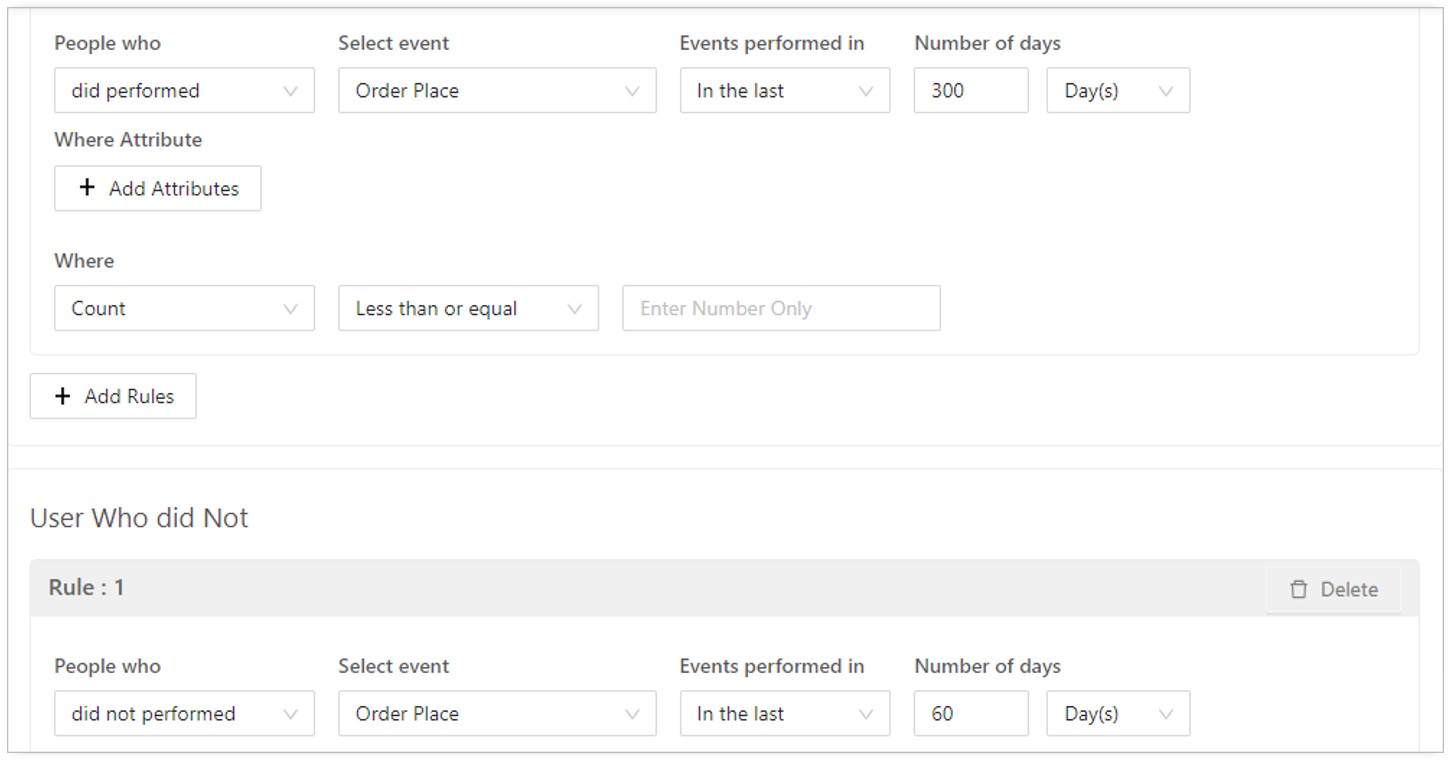The width and height of the screenshot is (1450, 760).
Task: Click the 'Where Attribute' label
Action: pyautogui.click(x=128, y=140)
